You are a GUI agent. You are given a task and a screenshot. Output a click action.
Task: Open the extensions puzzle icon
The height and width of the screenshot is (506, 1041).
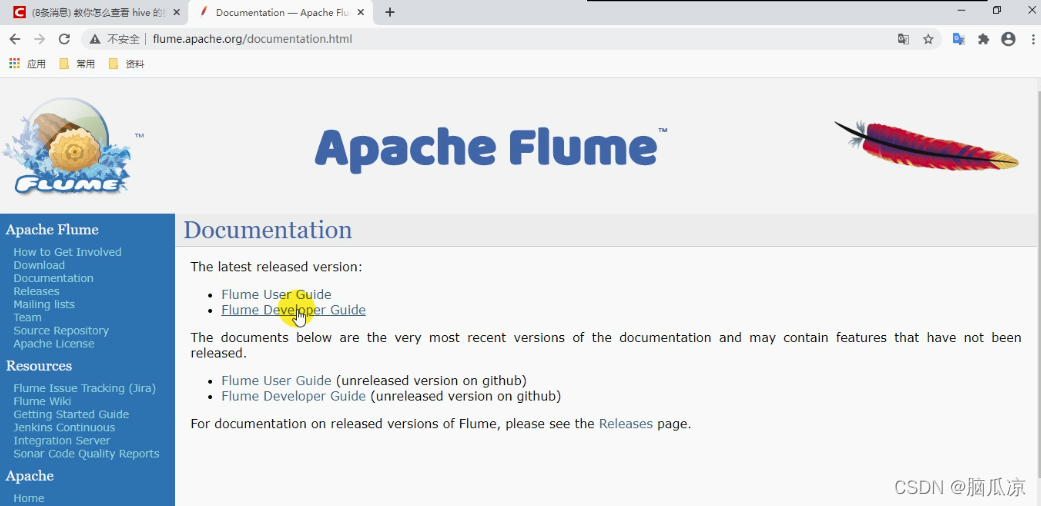[984, 39]
